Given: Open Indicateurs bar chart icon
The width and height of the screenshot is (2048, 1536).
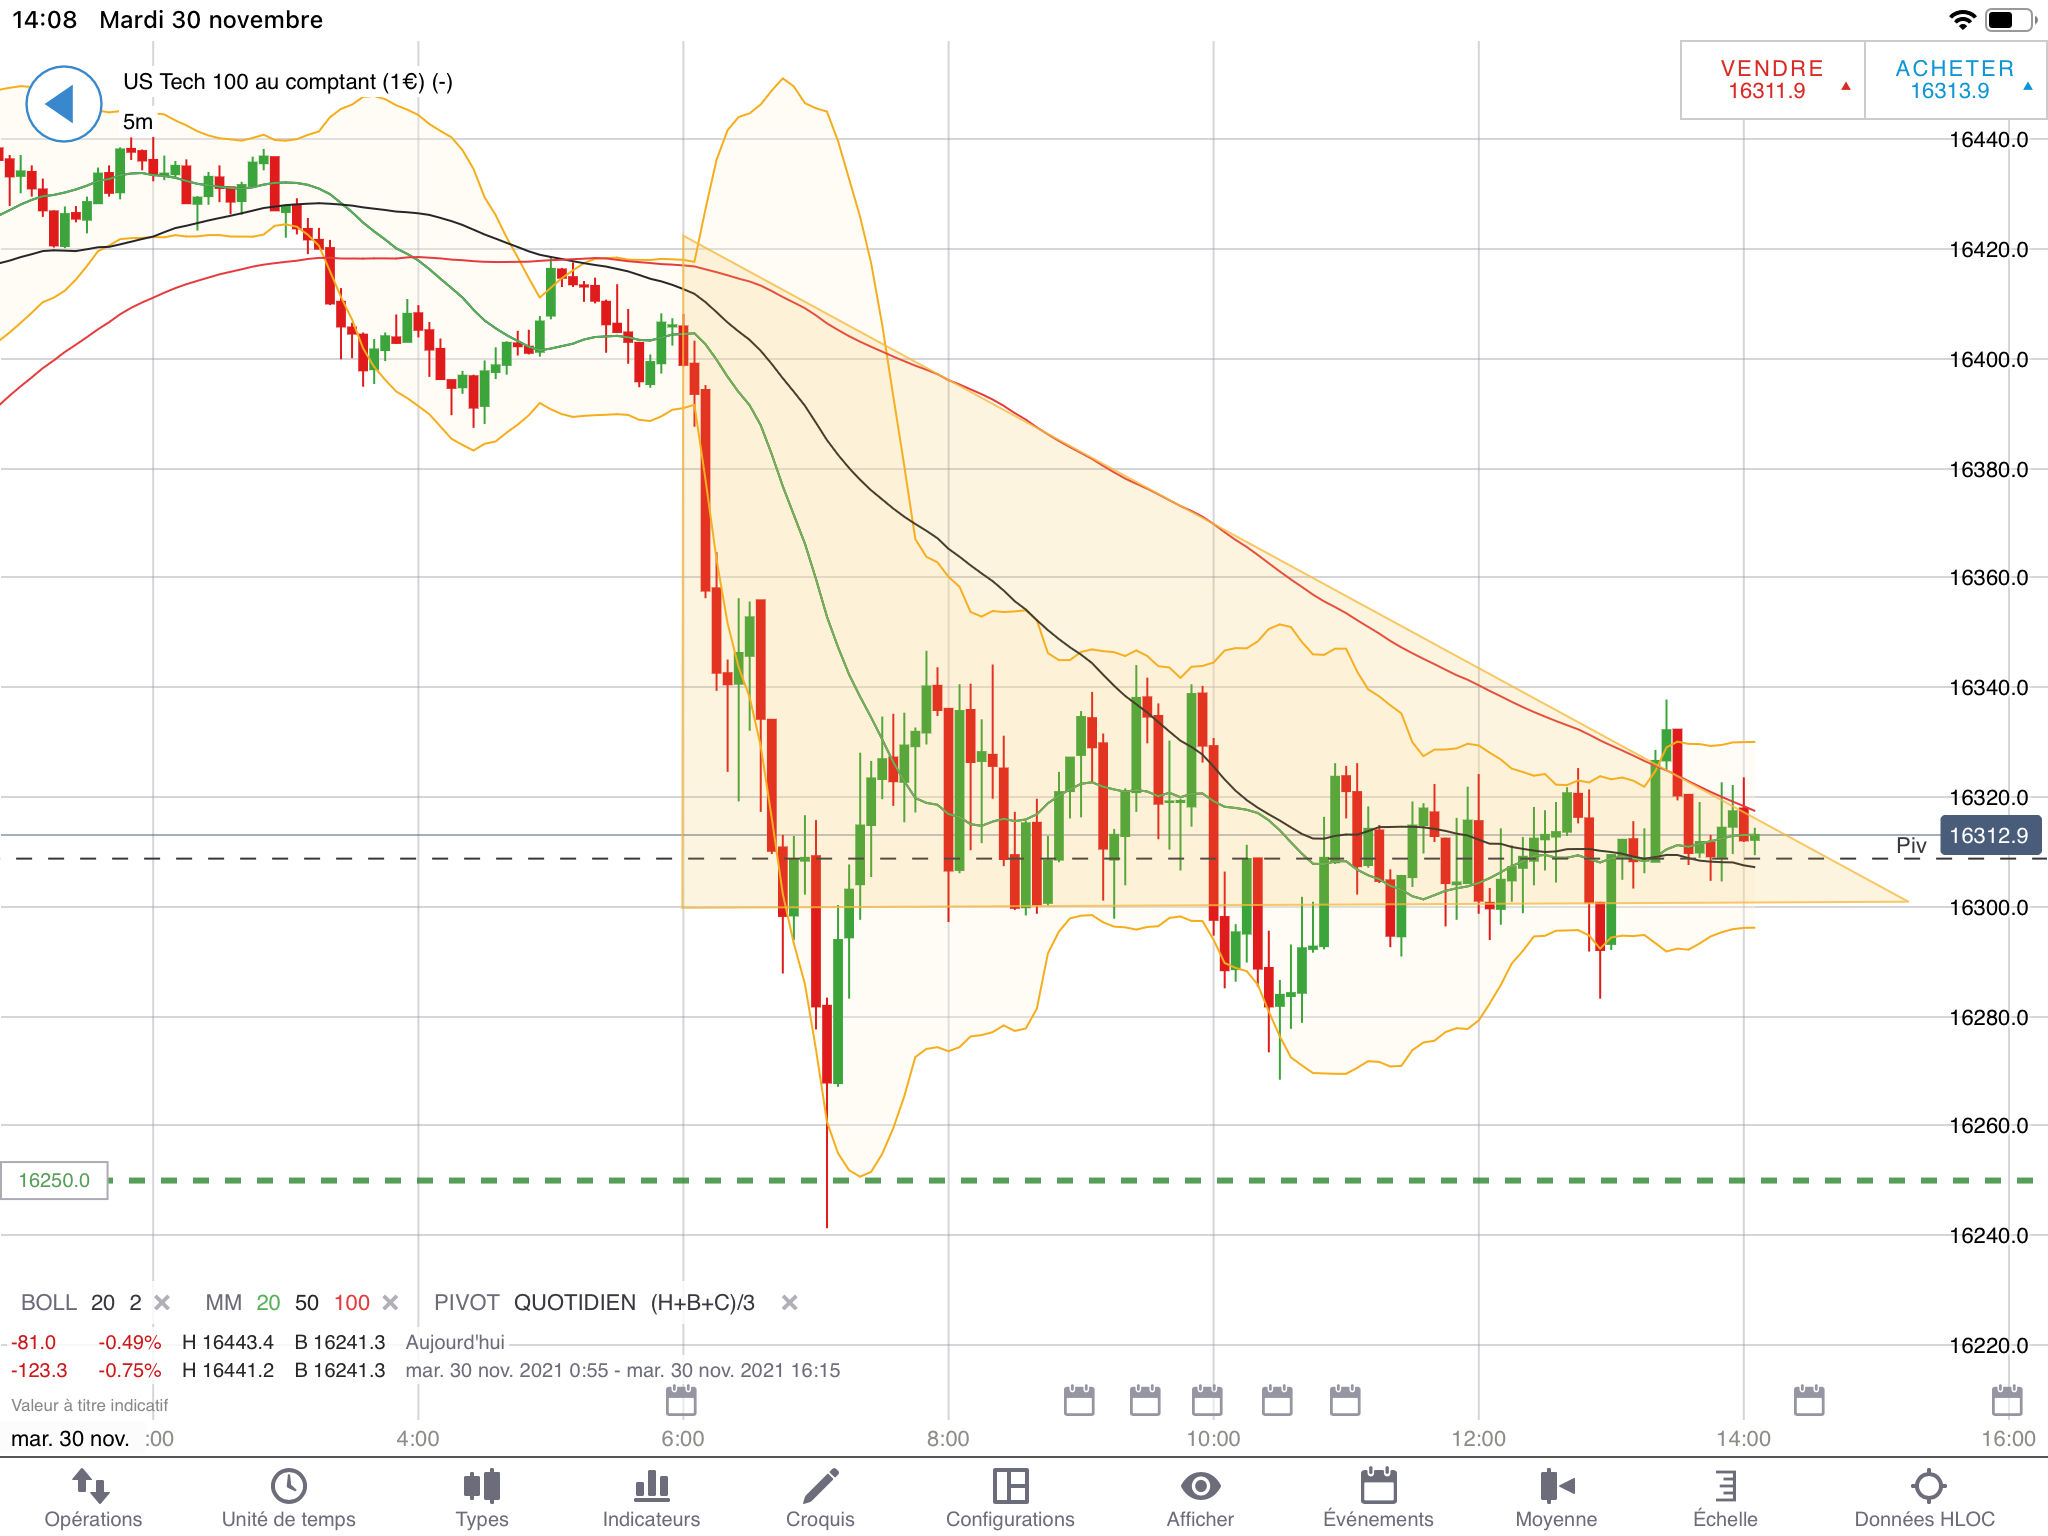Looking at the screenshot, I should (x=651, y=1487).
